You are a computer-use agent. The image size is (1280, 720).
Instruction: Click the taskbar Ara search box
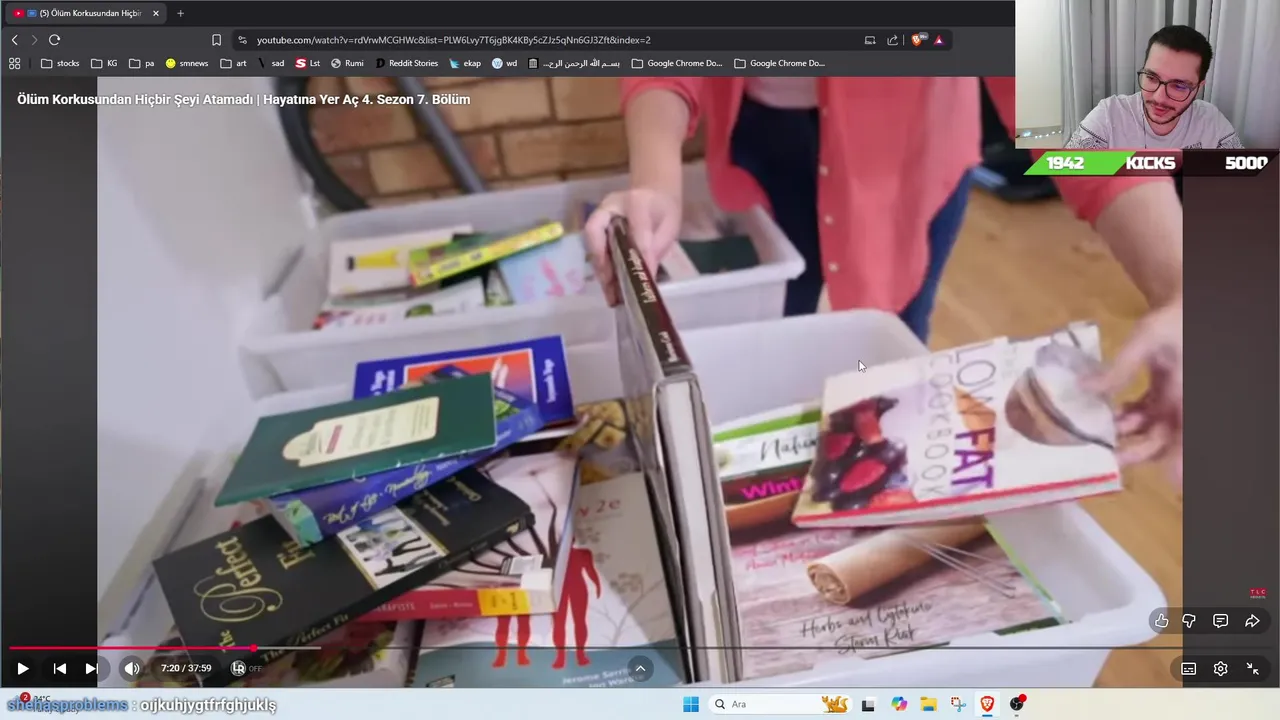click(x=780, y=704)
